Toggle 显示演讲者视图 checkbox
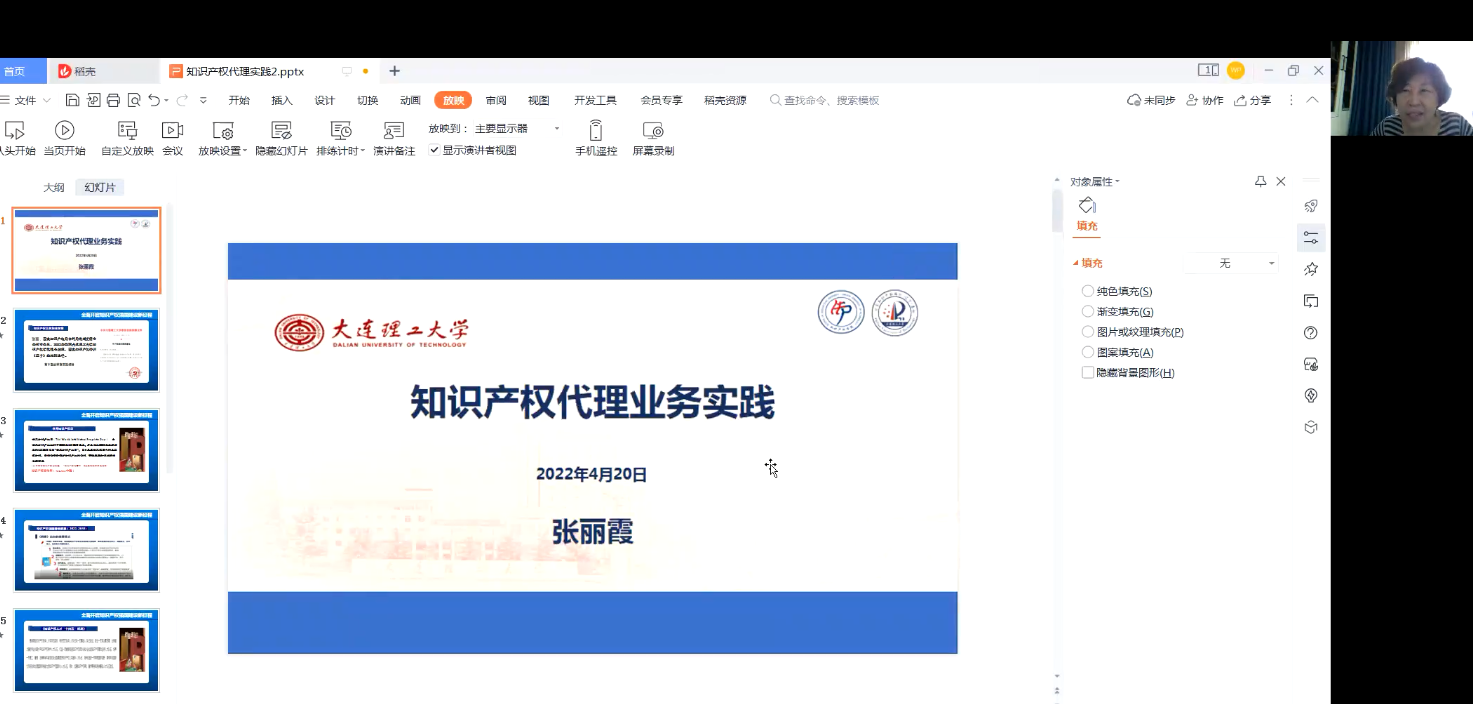Viewport: 1473px width, 704px height. 434,150
